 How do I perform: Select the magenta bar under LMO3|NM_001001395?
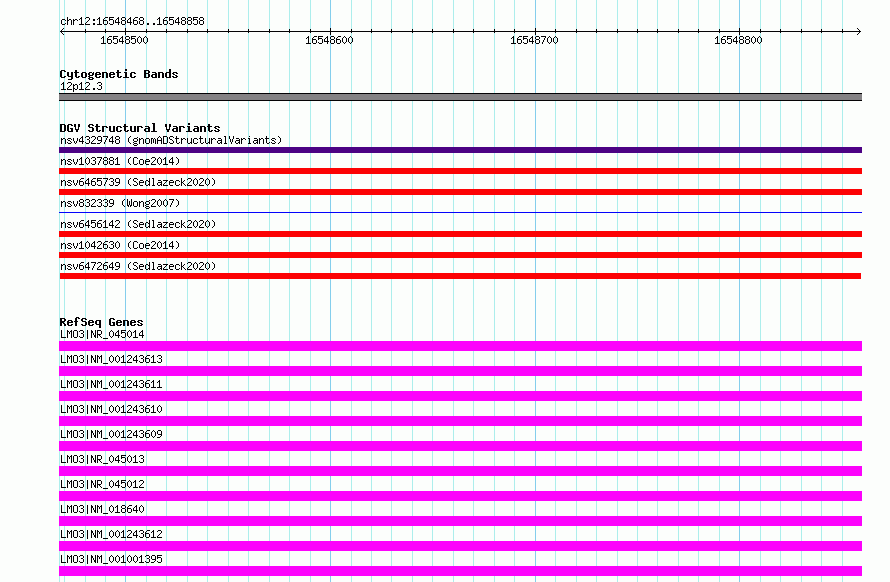pyautogui.click(x=460, y=571)
